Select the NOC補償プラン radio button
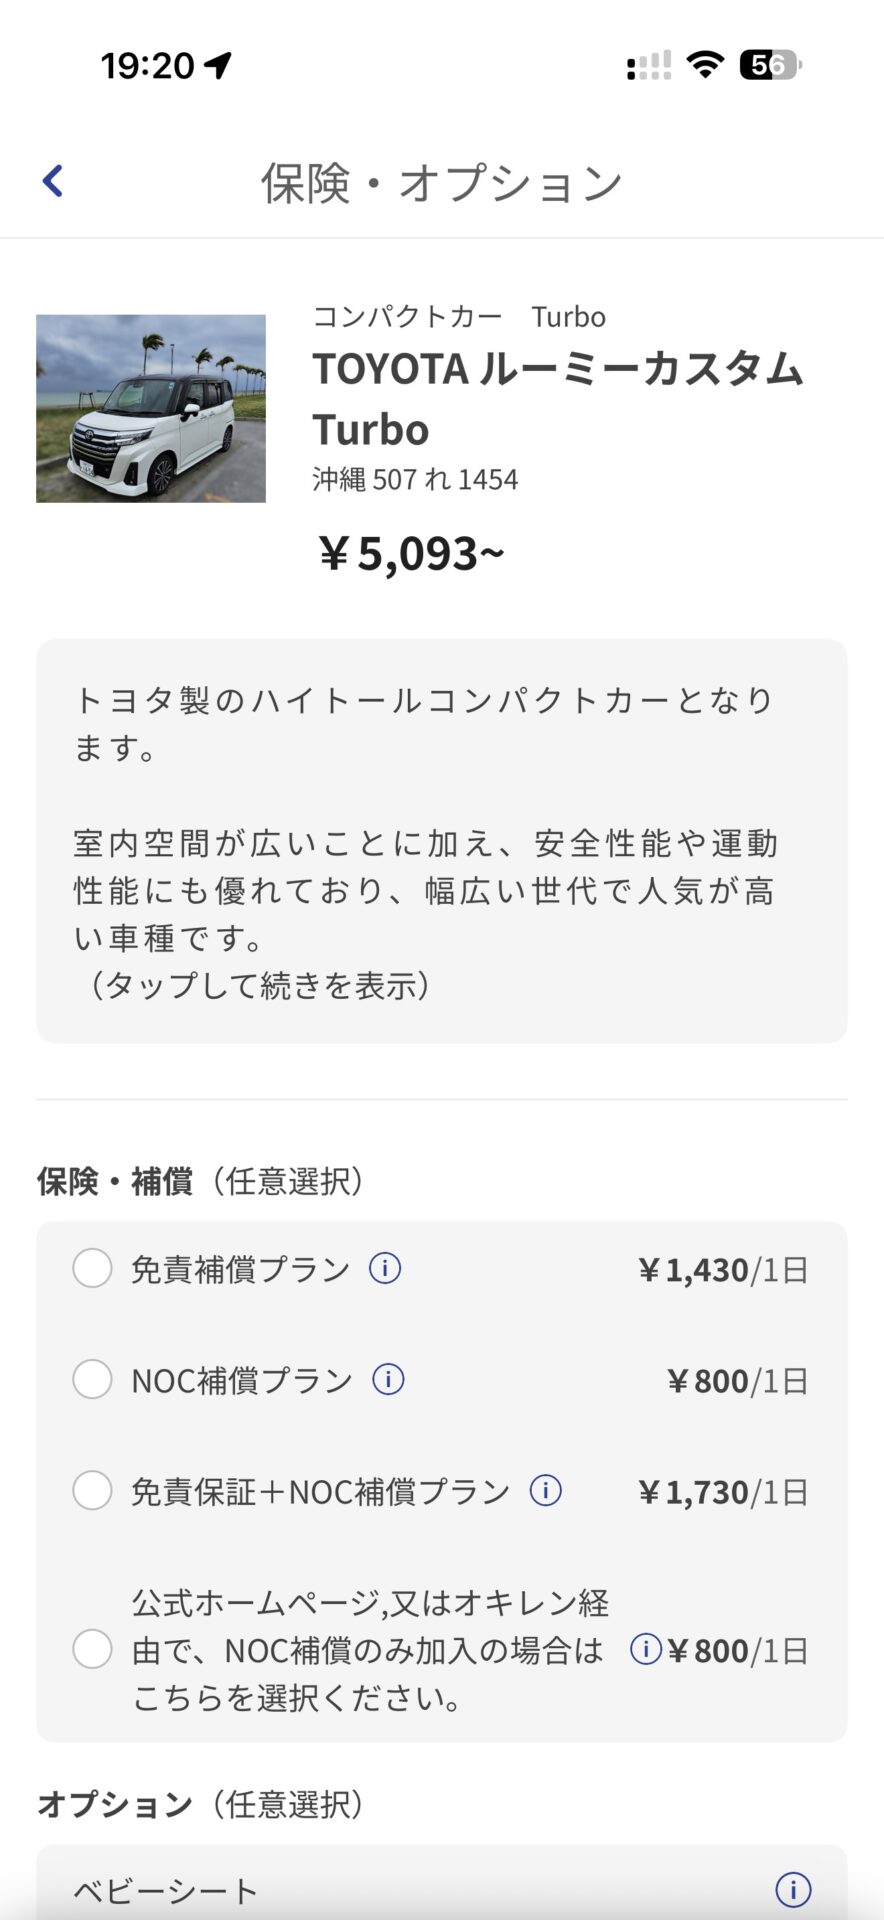The width and height of the screenshot is (884, 1920). pyautogui.click(x=92, y=1380)
